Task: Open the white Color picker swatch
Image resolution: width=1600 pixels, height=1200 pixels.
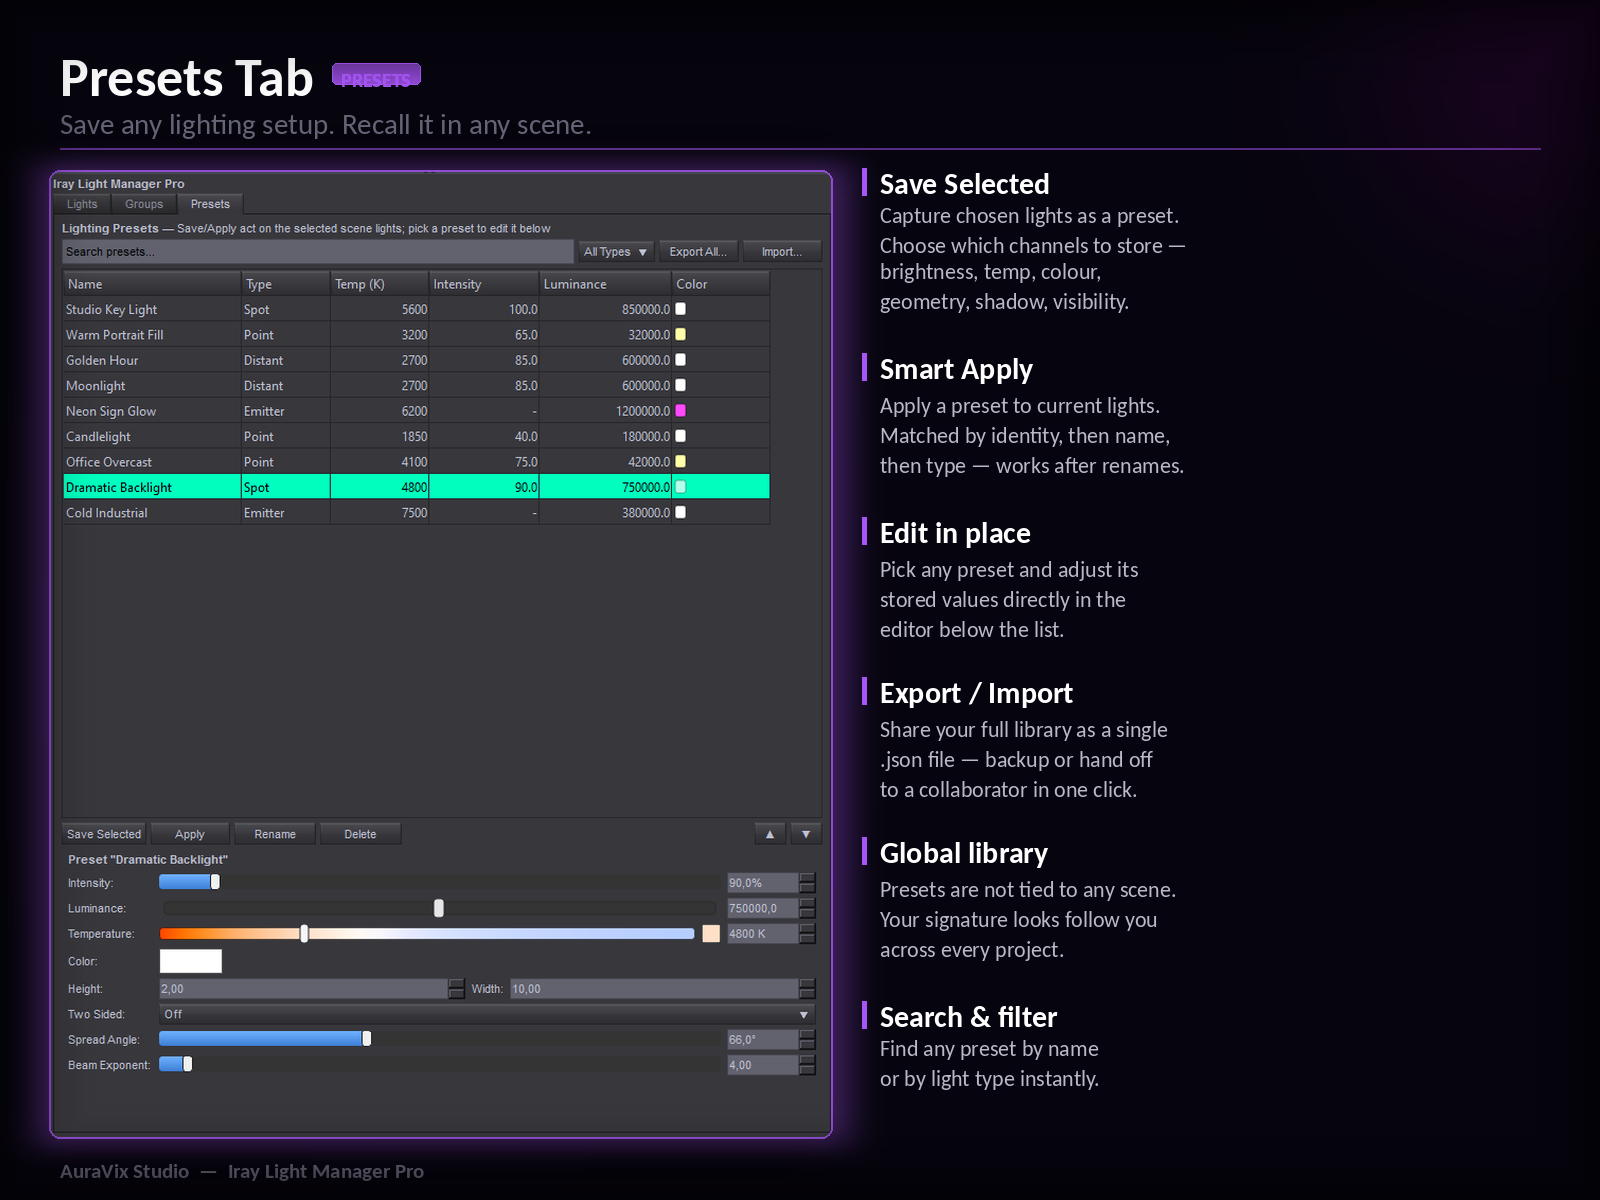Action: [191, 961]
